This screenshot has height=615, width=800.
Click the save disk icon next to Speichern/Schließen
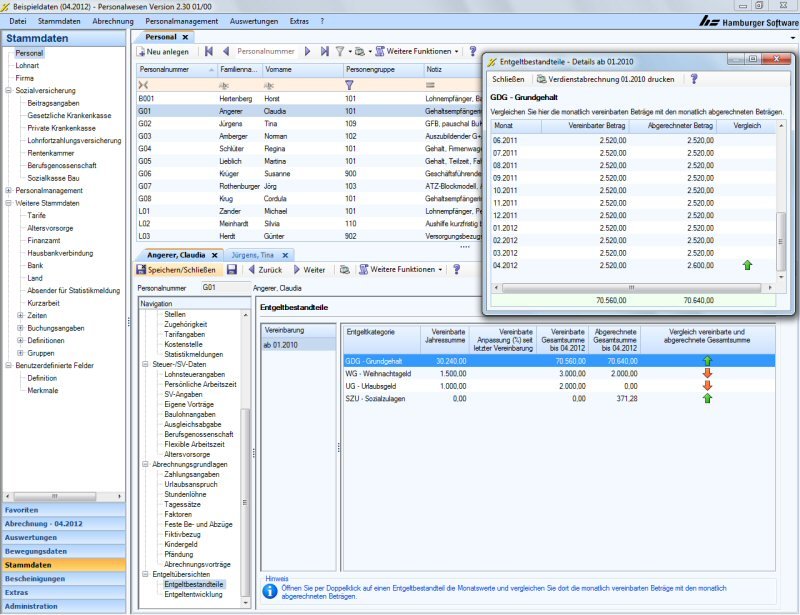point(232,270)
